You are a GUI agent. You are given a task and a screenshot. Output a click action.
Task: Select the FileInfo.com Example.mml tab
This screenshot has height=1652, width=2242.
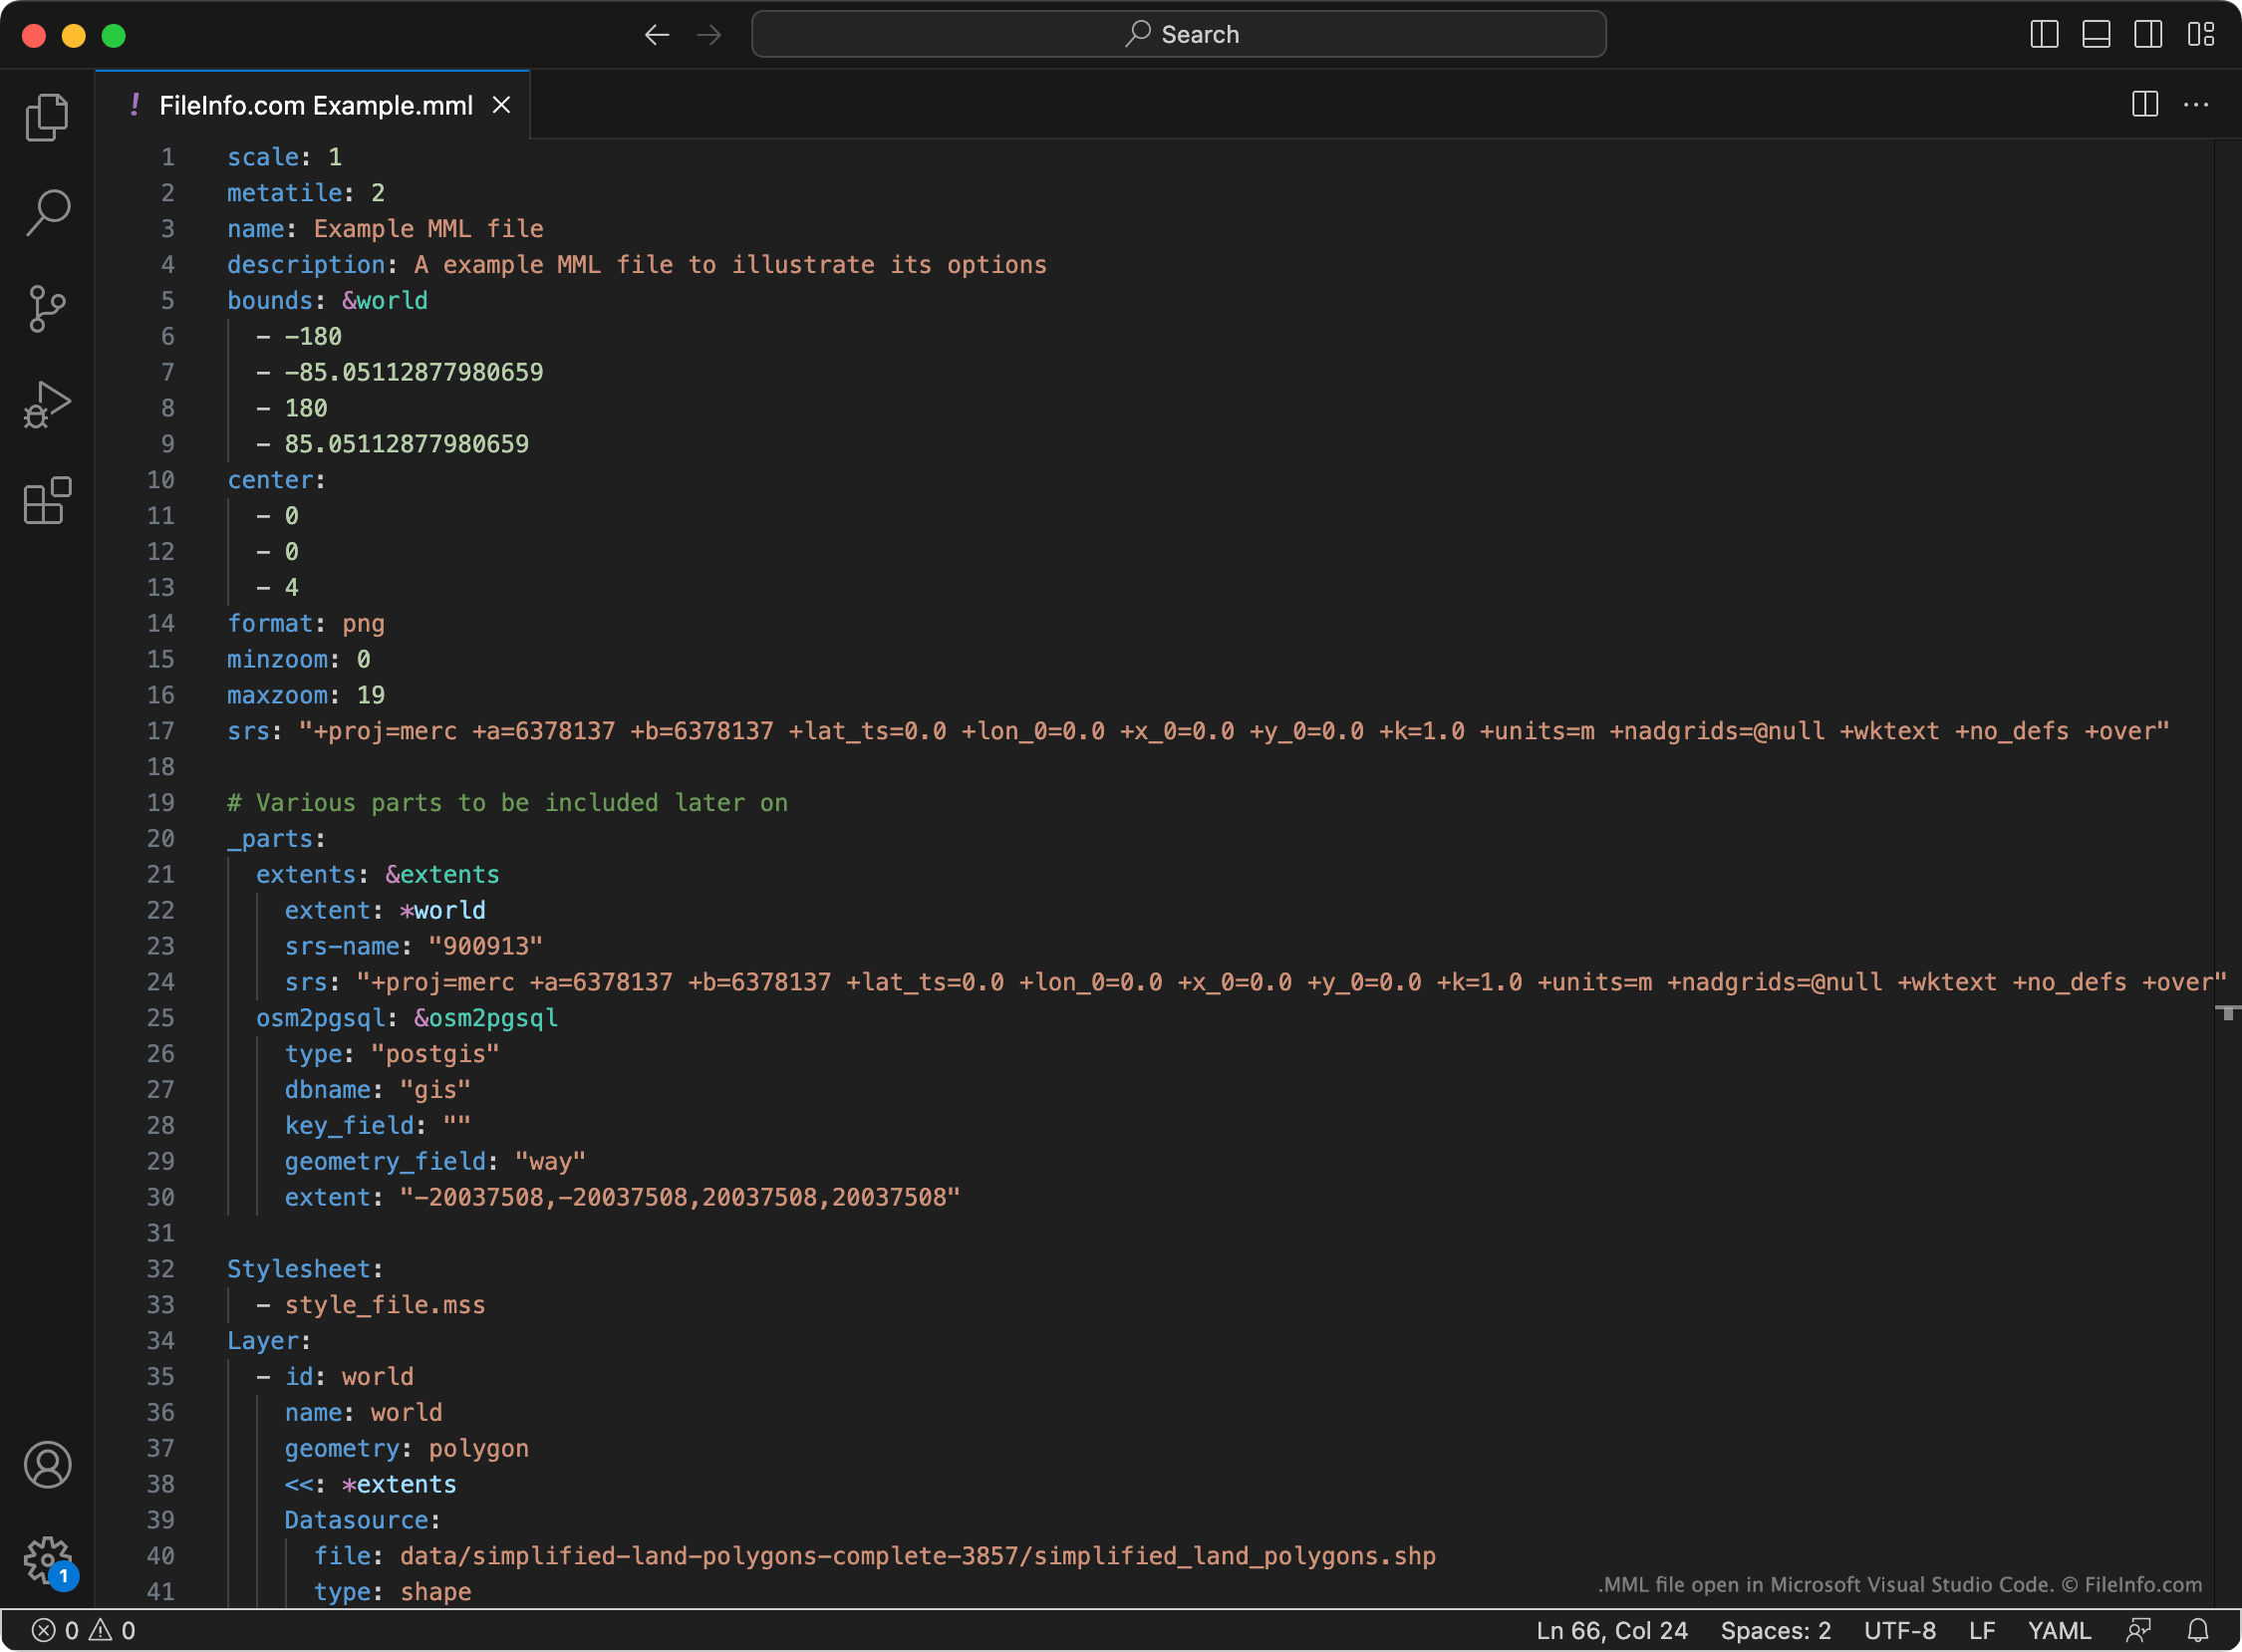point(313,105)
